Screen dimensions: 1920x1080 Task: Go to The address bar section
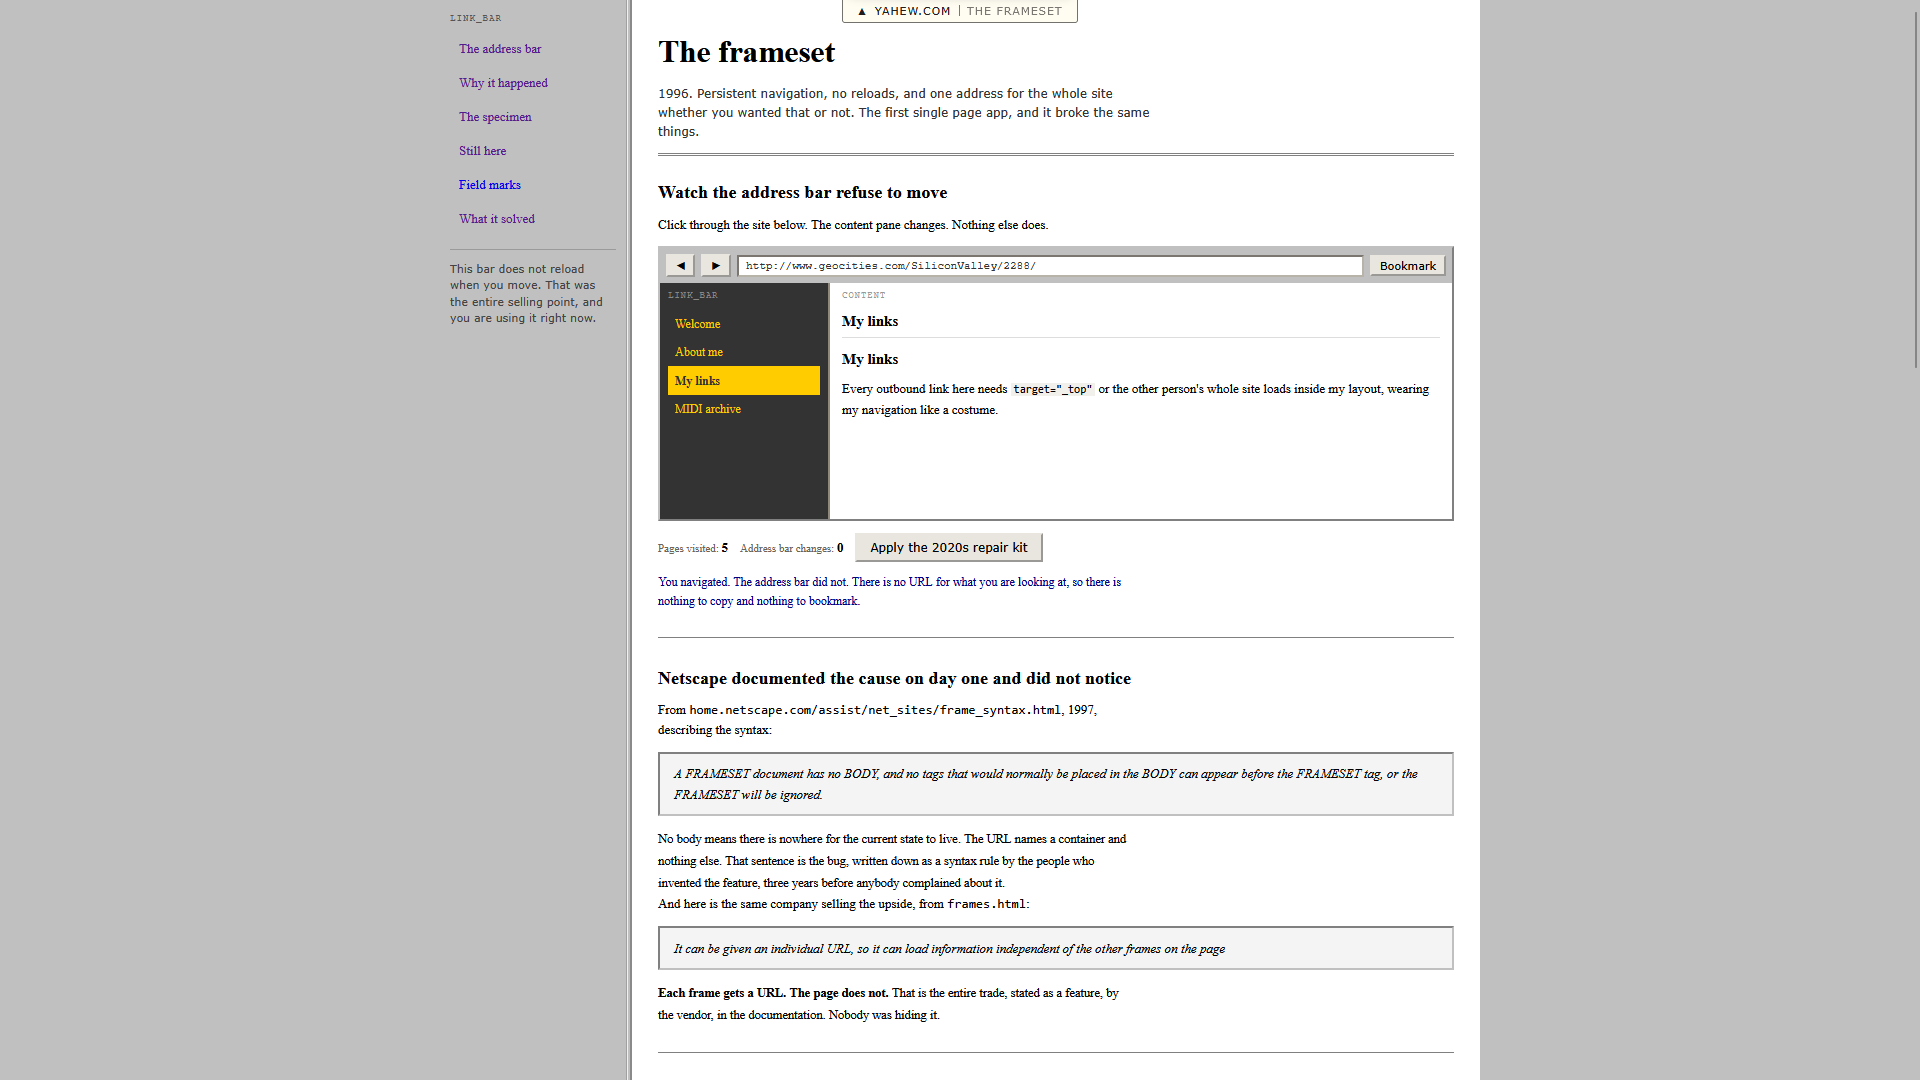tap(500, 49)
